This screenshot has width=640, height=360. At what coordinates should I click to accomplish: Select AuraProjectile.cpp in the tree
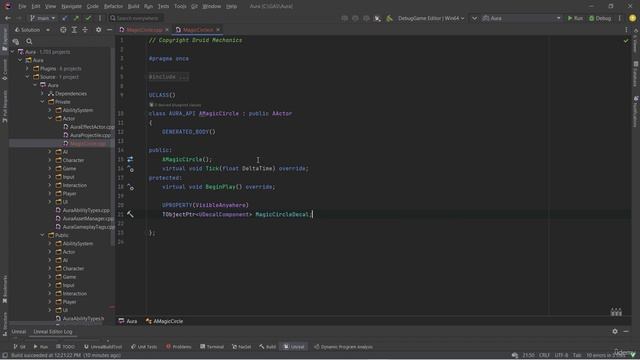coord(87,135)
